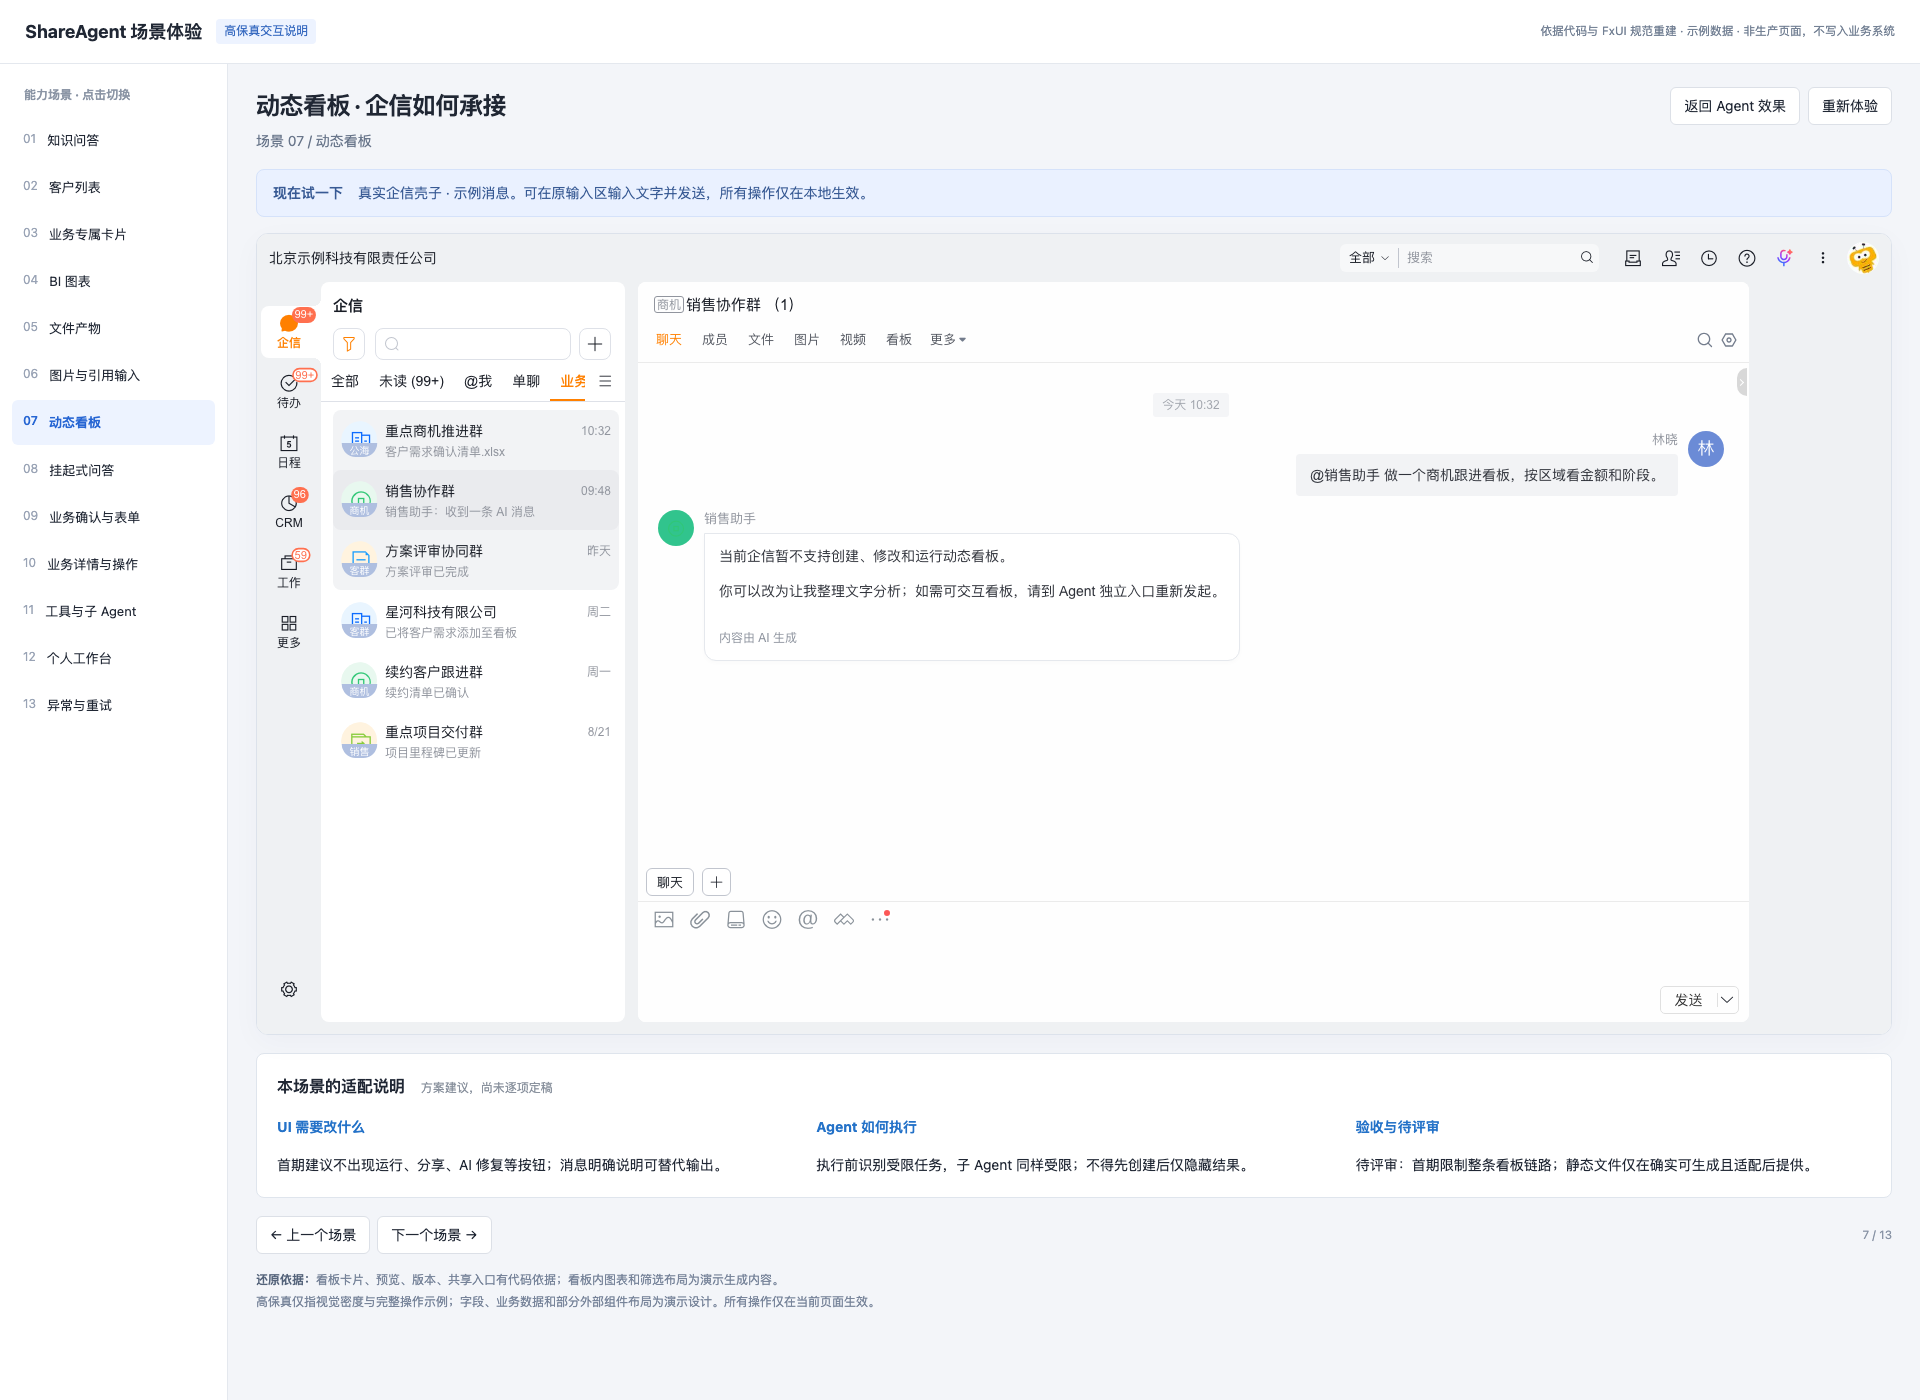Click the 重新体验 button
Screen dimensions: 1920x1400
point(1849,106)
